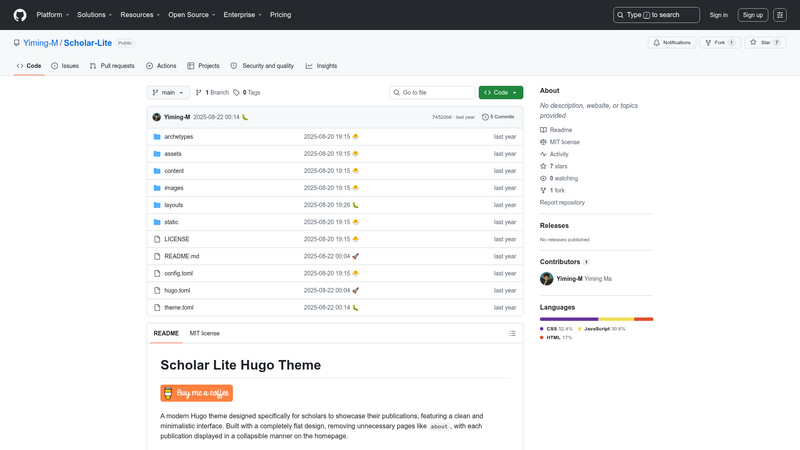The image size is (800, 450).
Task: Click the Buy me a coffee badge
Action: [196, 393]
